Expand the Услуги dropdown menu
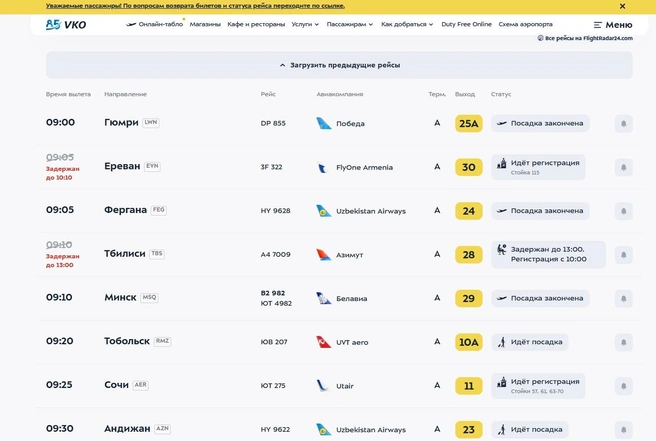656x441 pixels. coord(305,24)
